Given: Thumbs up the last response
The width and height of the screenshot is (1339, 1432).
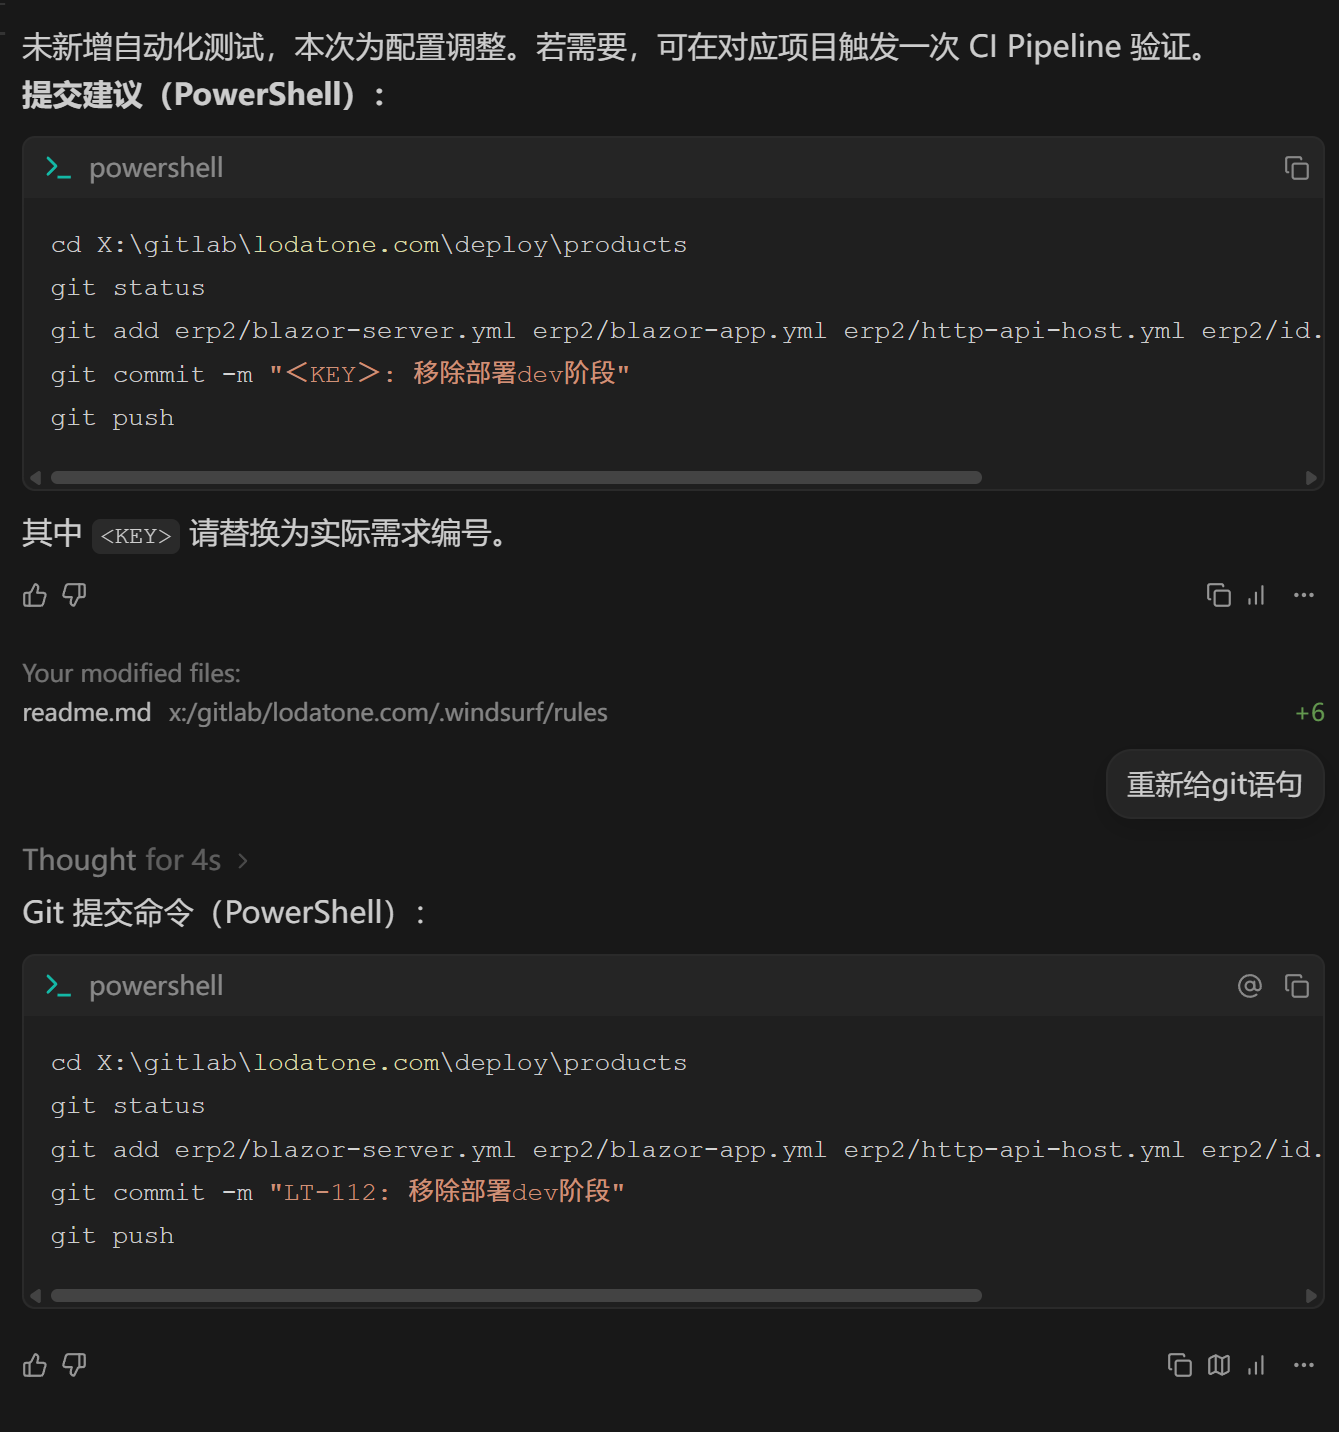Looking at the screenshot, I should click(x=35, y=1365).
